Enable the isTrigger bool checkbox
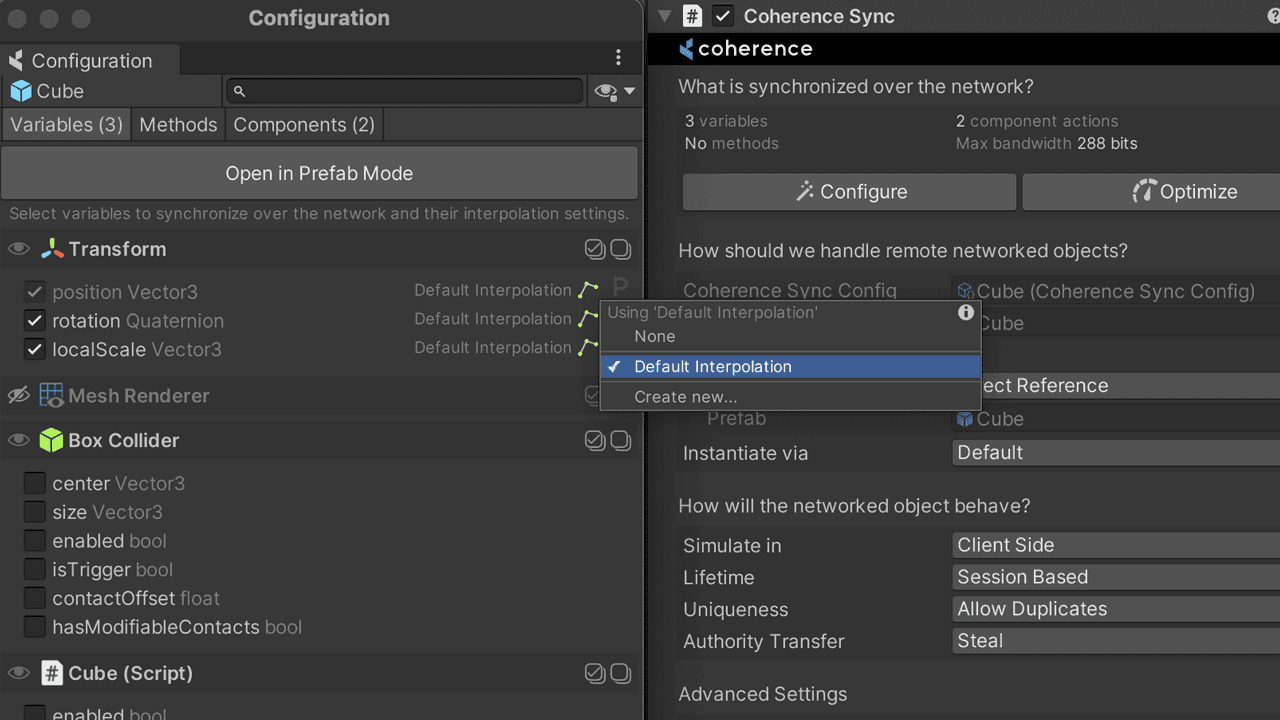 click(35, 569)
